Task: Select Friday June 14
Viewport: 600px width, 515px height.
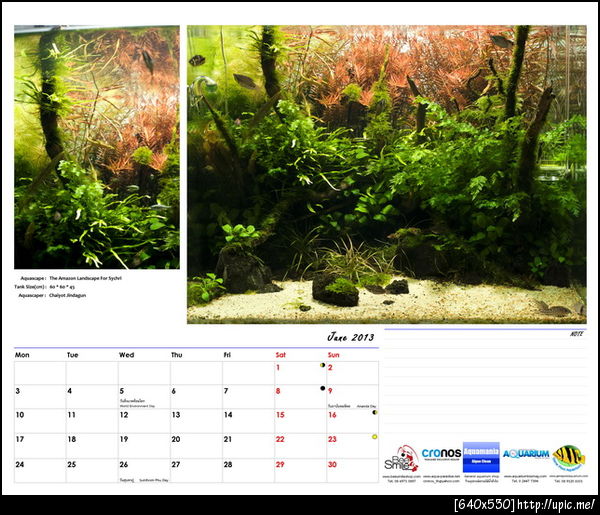Action: pyautogui.click(x=248, y=421)
